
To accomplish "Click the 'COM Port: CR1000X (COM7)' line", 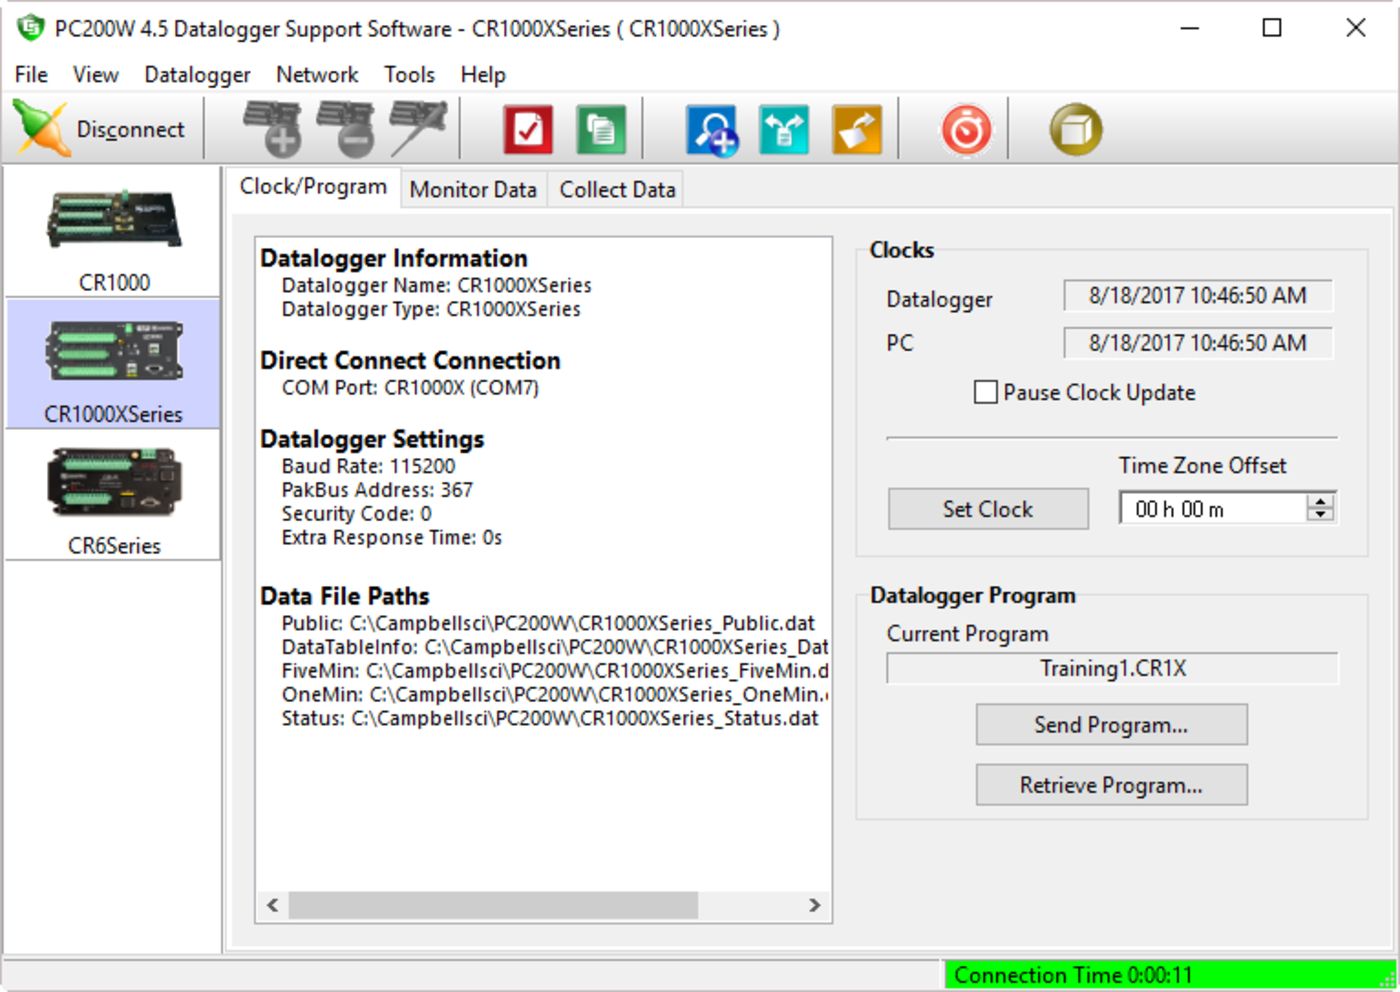I will (410, 388).
